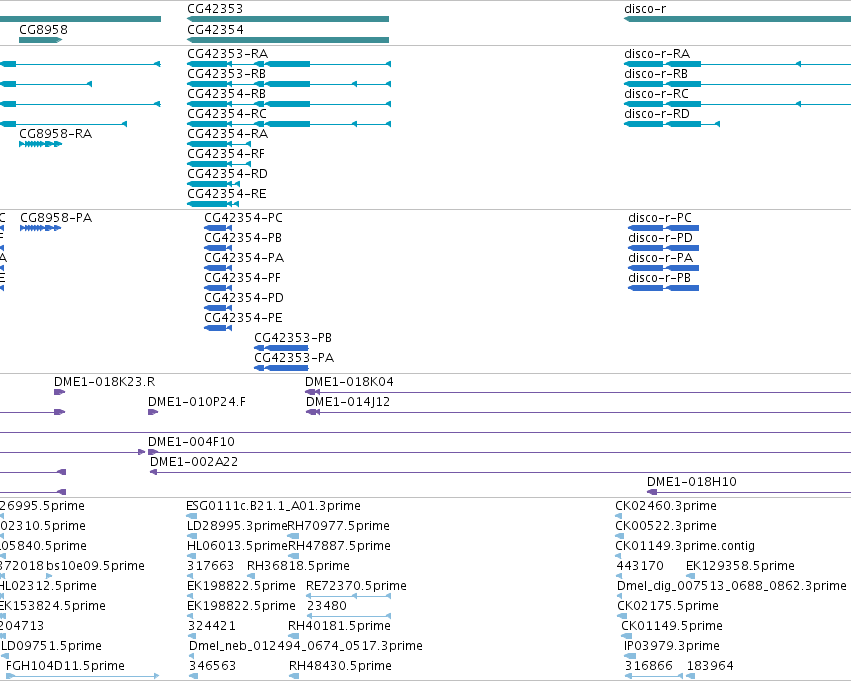Screen dimensions: 851x681
Task: Click EST IP03979.3prime
Action: [x=630, y=656]
